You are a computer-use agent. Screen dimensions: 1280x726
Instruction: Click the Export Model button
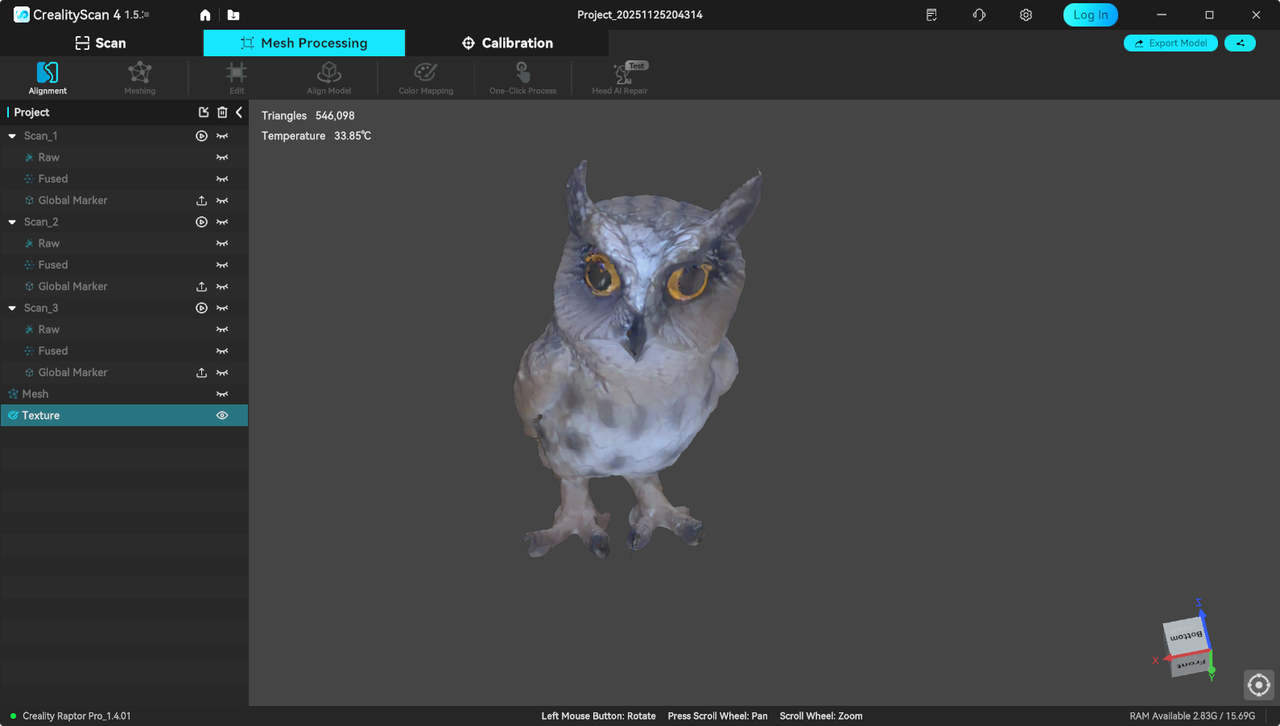pos(1170,43)
